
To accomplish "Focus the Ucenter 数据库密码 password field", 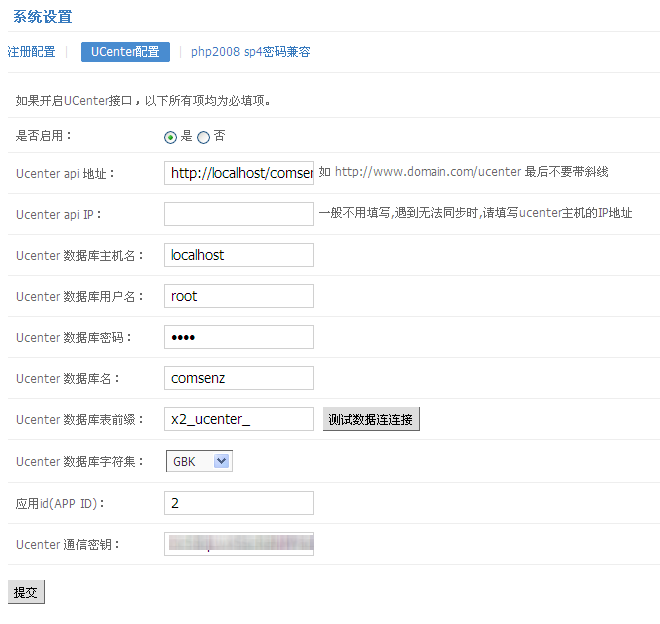I will pos(238,337).
